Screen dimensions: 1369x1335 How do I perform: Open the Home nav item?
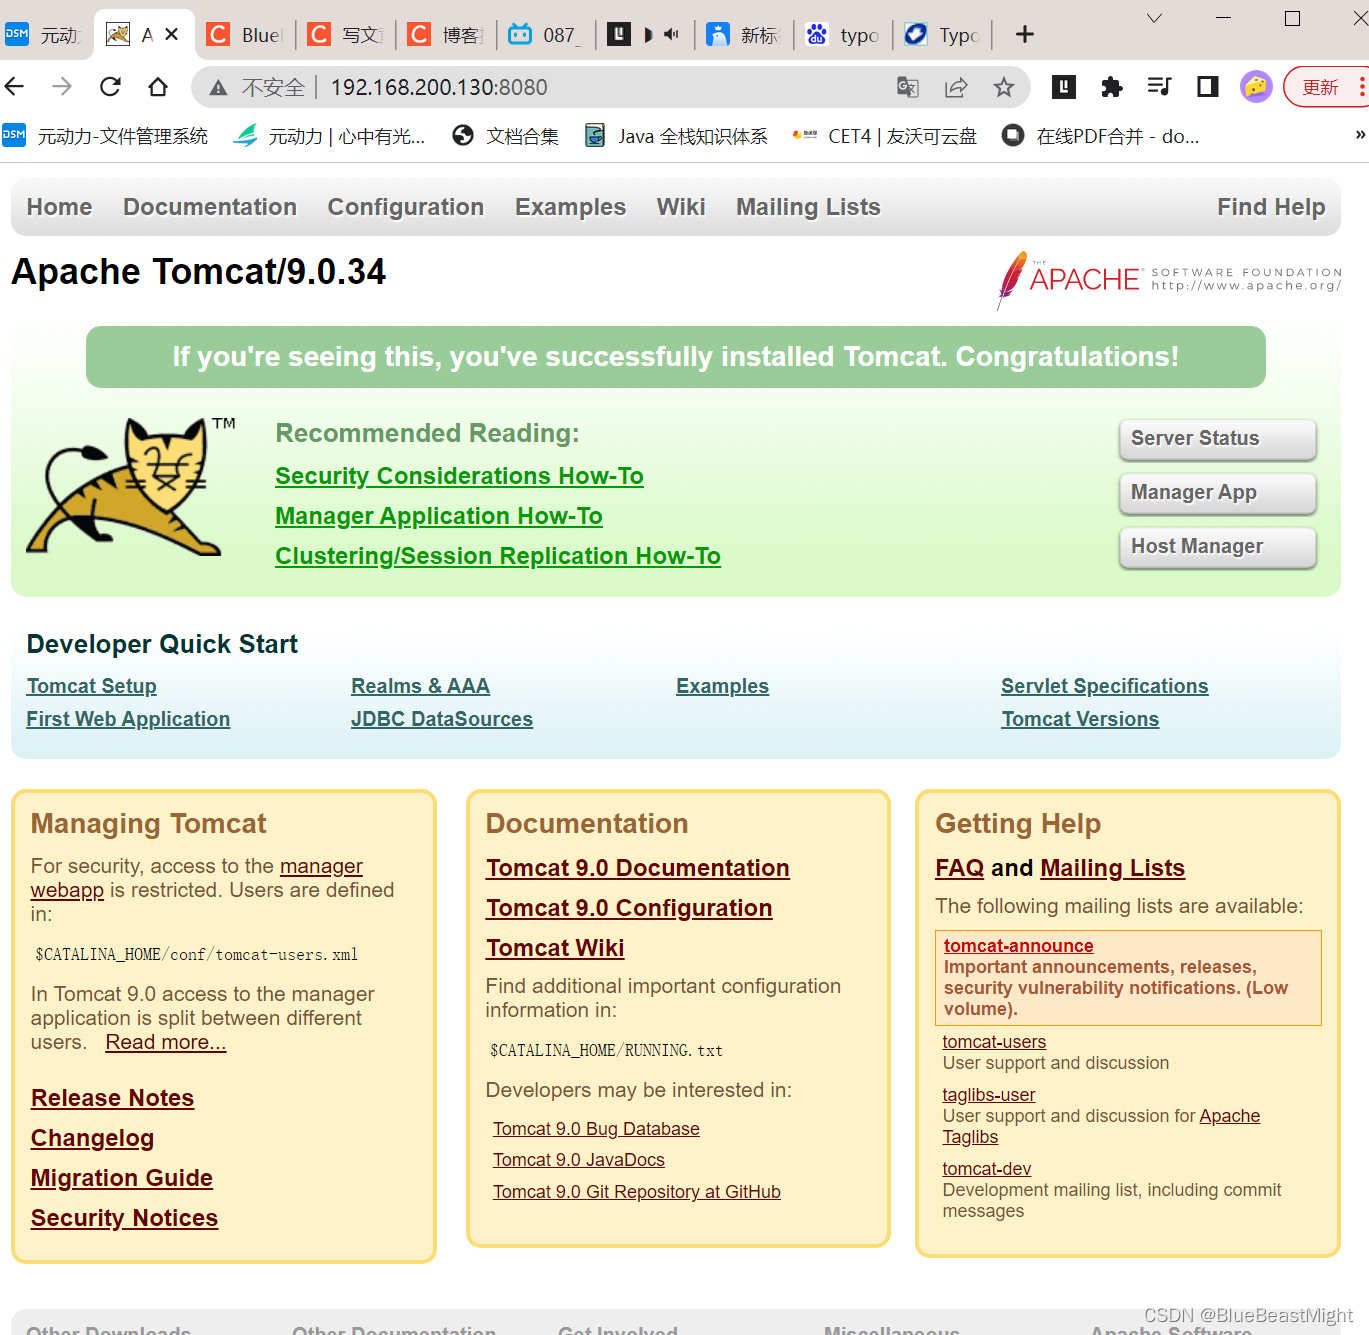point(59,207)
